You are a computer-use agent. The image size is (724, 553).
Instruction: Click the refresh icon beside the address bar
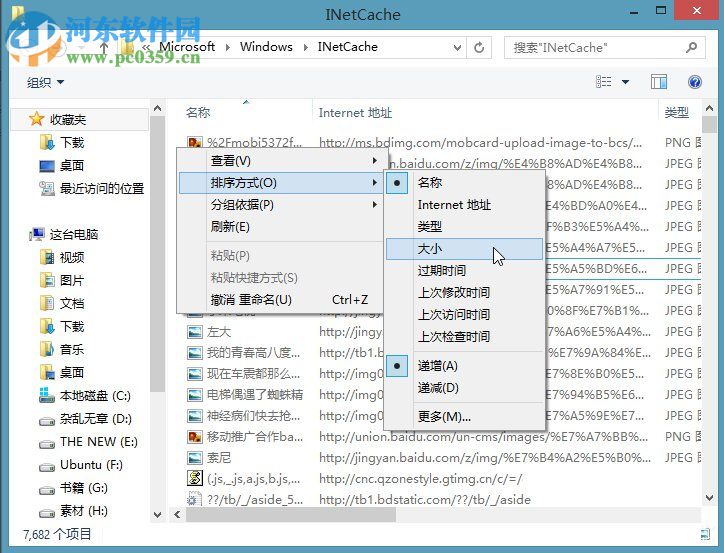(479, 48)
